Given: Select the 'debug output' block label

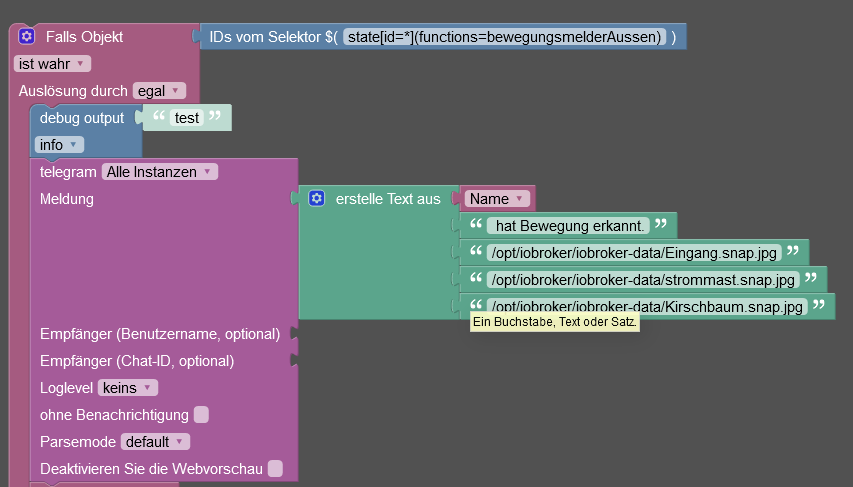Looking at the screenshot, I should pyautogui.click(x=82, y=118).
